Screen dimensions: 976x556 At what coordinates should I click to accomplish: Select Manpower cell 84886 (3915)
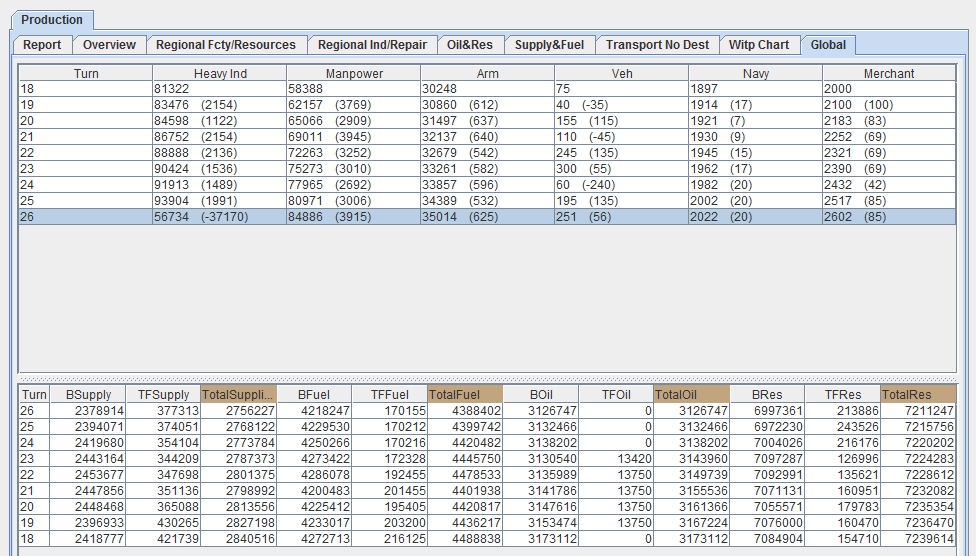(x=354, y=217)
